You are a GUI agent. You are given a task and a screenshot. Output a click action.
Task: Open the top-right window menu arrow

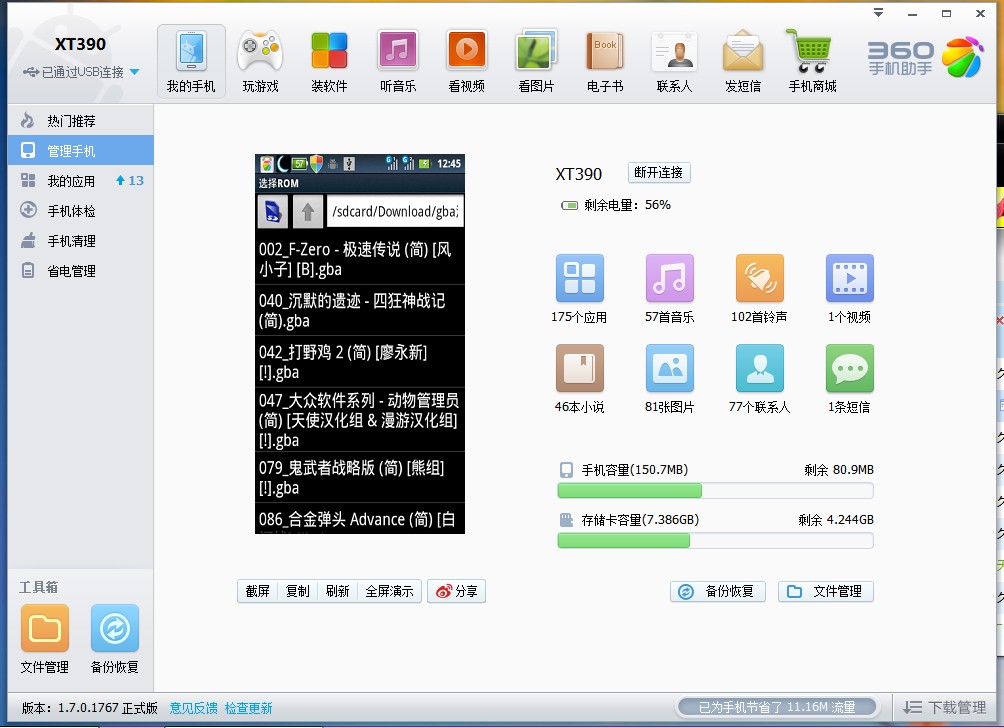coord(878,13)
